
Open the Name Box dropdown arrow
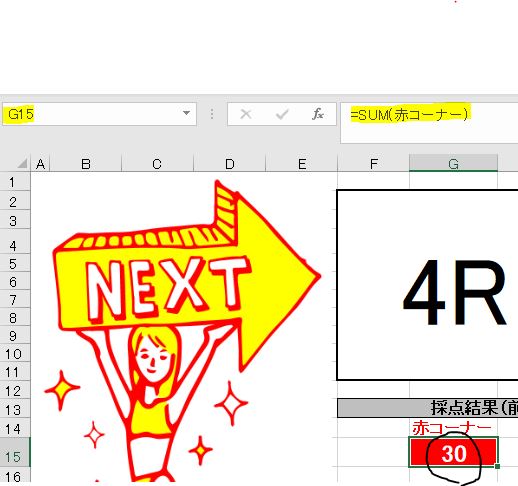pos(187,113)
